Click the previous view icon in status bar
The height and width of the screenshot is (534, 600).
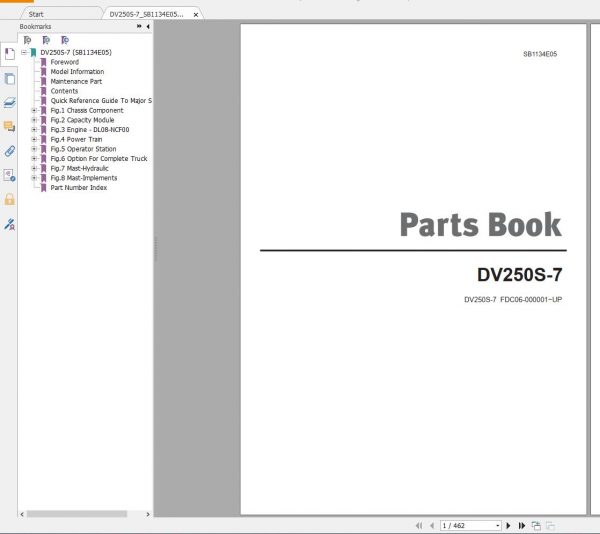pos(536,526)
